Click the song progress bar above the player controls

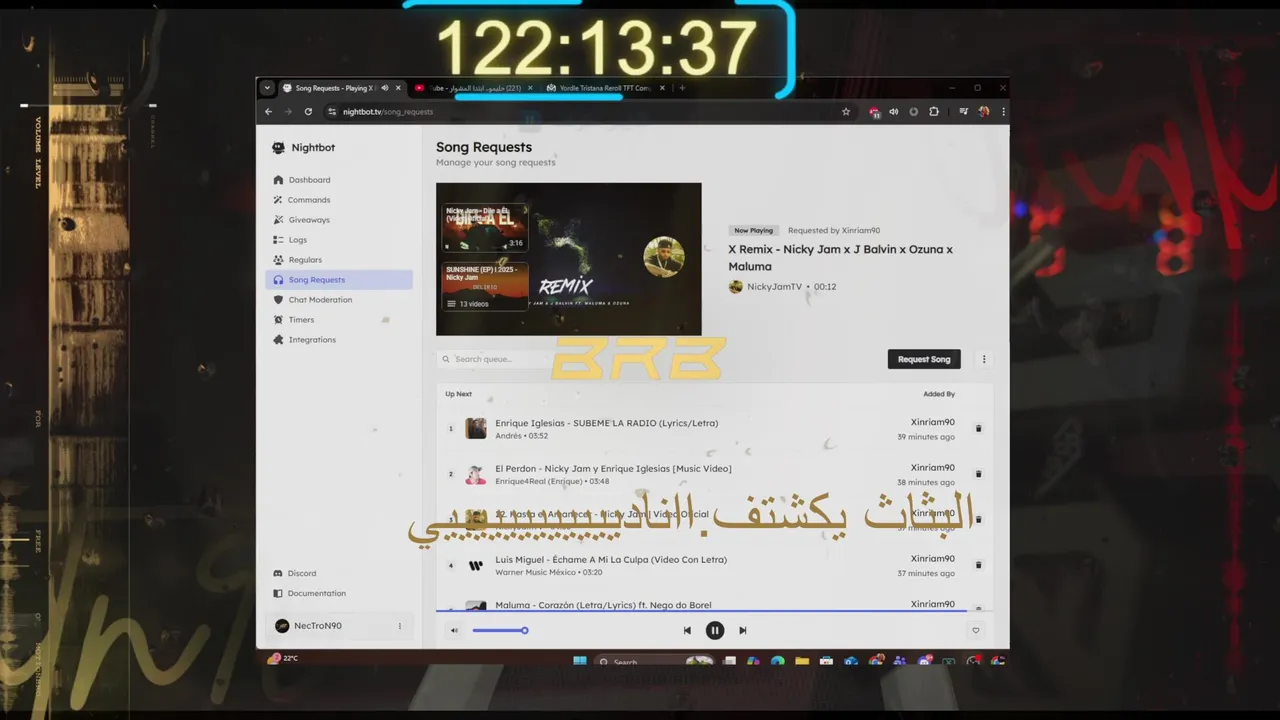tap(715, 610)
